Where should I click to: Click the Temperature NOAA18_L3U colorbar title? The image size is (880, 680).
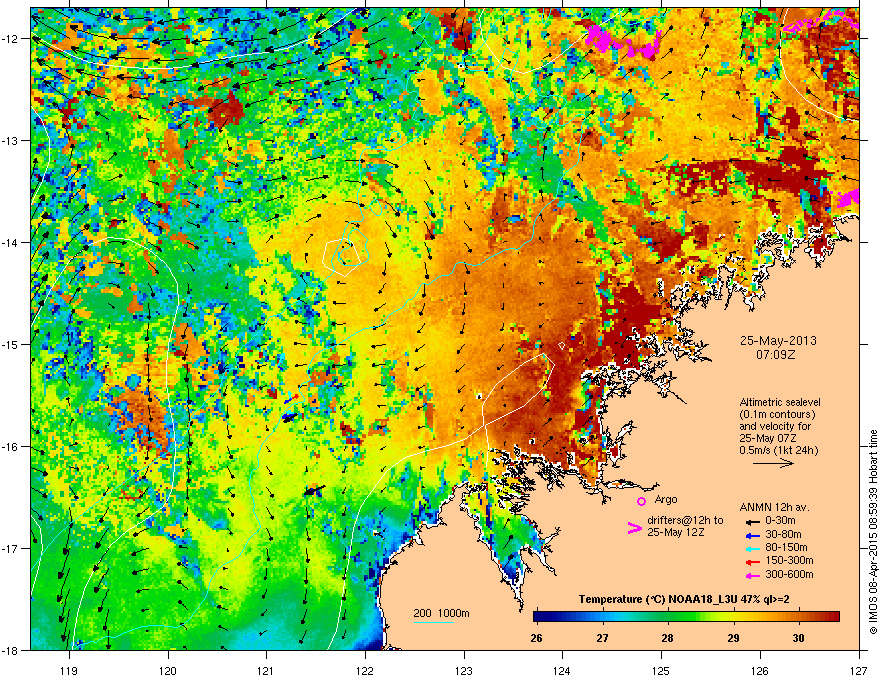tap(684, 599)
